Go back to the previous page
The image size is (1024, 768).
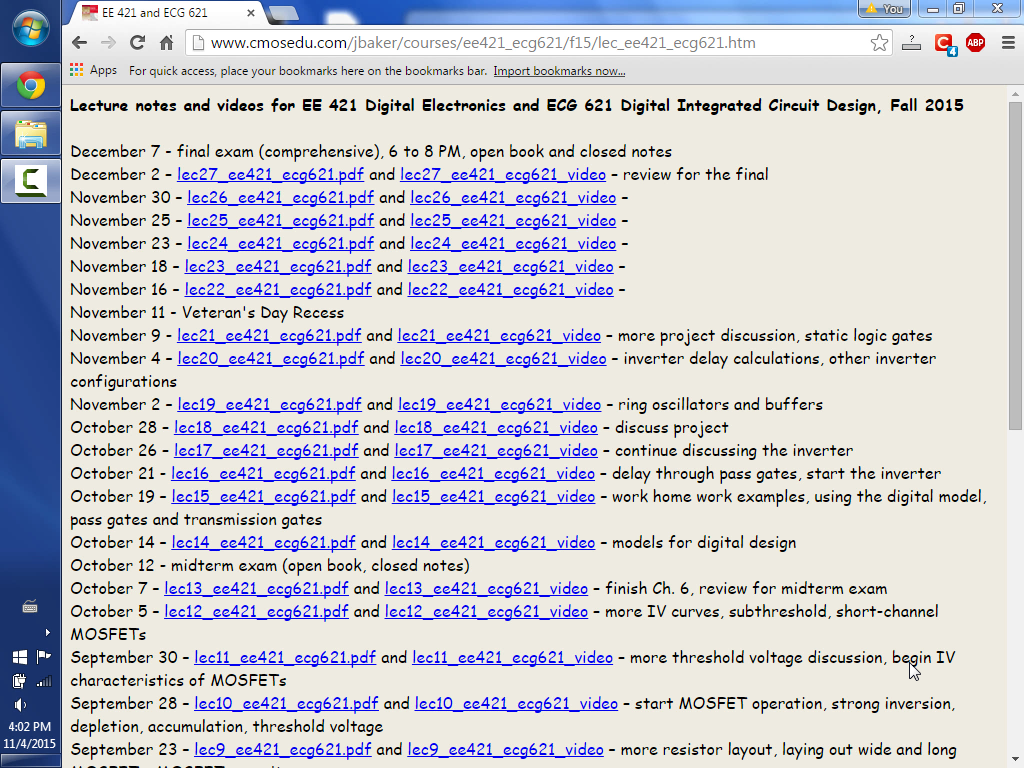tap(80, 43)
